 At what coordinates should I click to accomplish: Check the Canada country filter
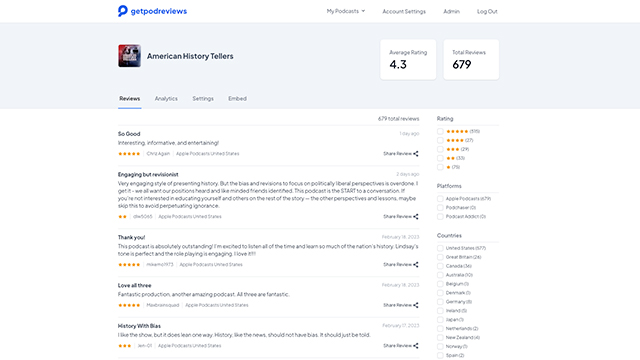click(x=440, y=266)
